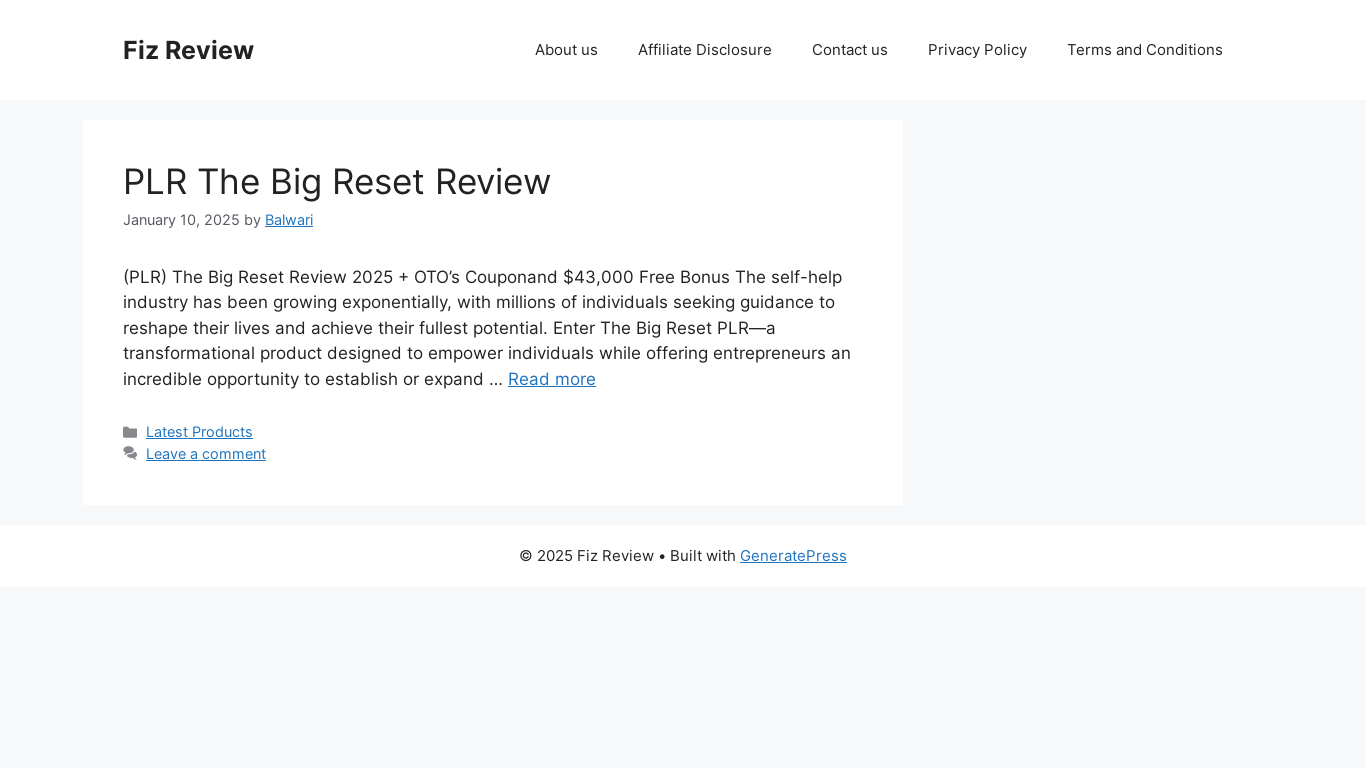The height and width of the screenshot is (768, 1366).
Task: Open the Fiz Review site title
Action: (x=188, y=50)
